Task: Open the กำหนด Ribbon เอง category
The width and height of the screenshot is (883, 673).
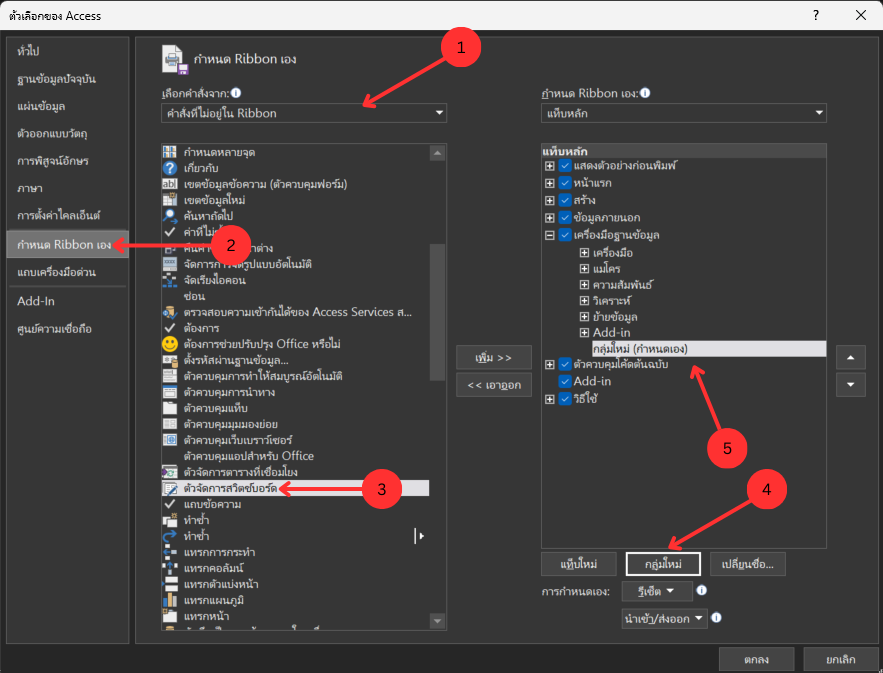Action: pyautogui.click(x=64, y=244)
